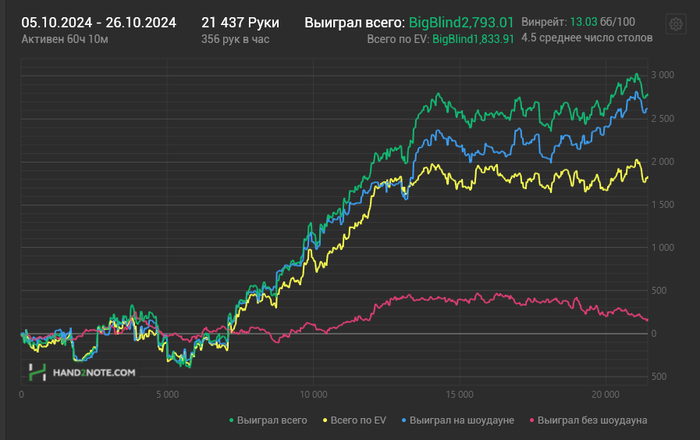Click the 'Выиграл всего:' header label

pyautogui.click(x=355, y=23)
